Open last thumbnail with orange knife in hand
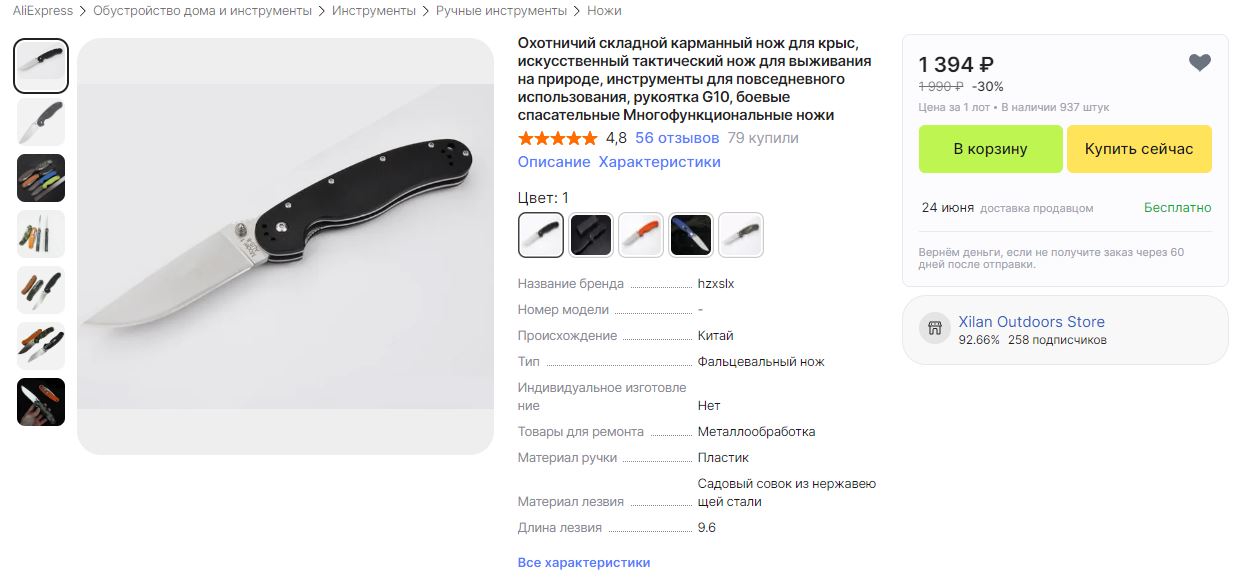The width and height of the screenshot is (1237, 587). tap(41, 402)
